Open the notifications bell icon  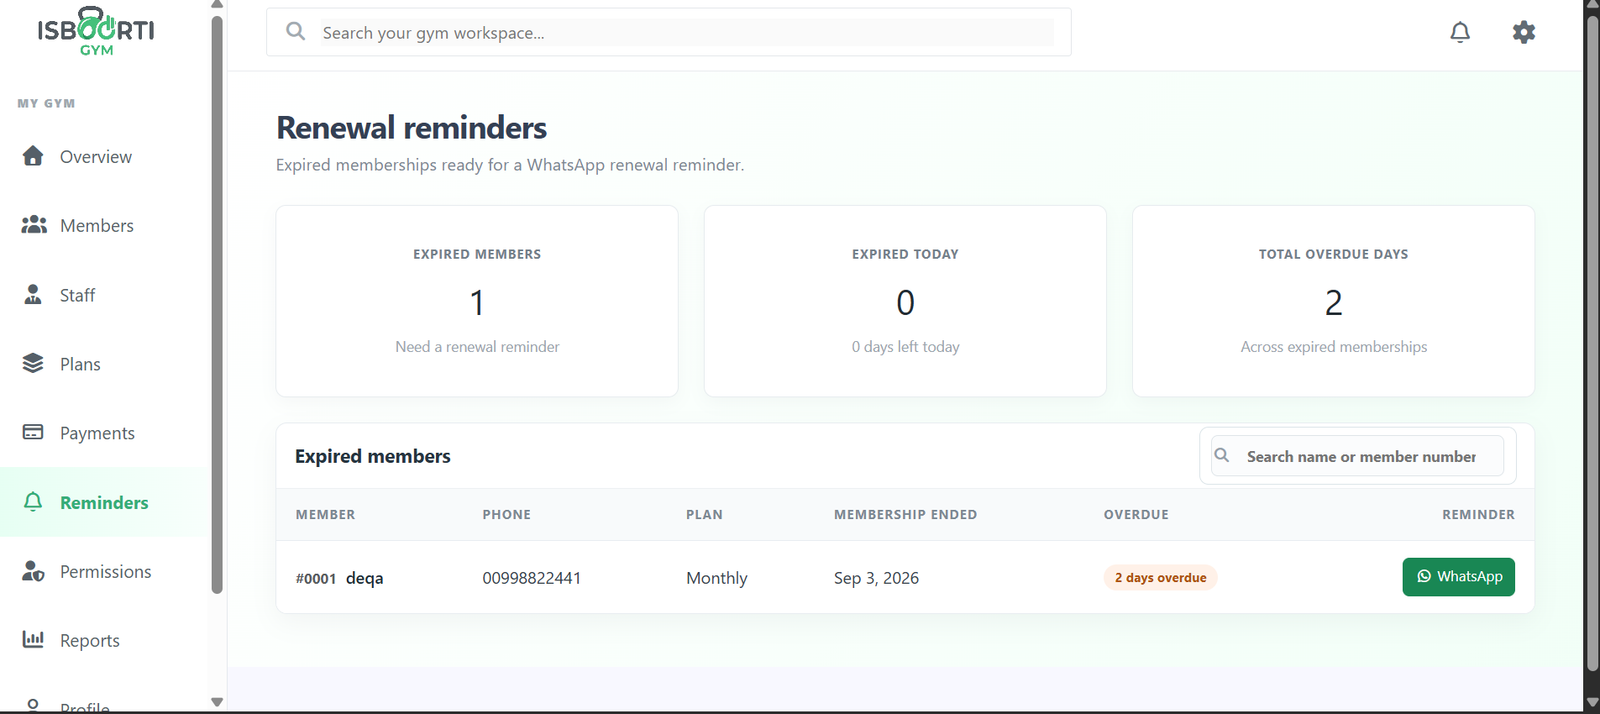[1460, 32]
